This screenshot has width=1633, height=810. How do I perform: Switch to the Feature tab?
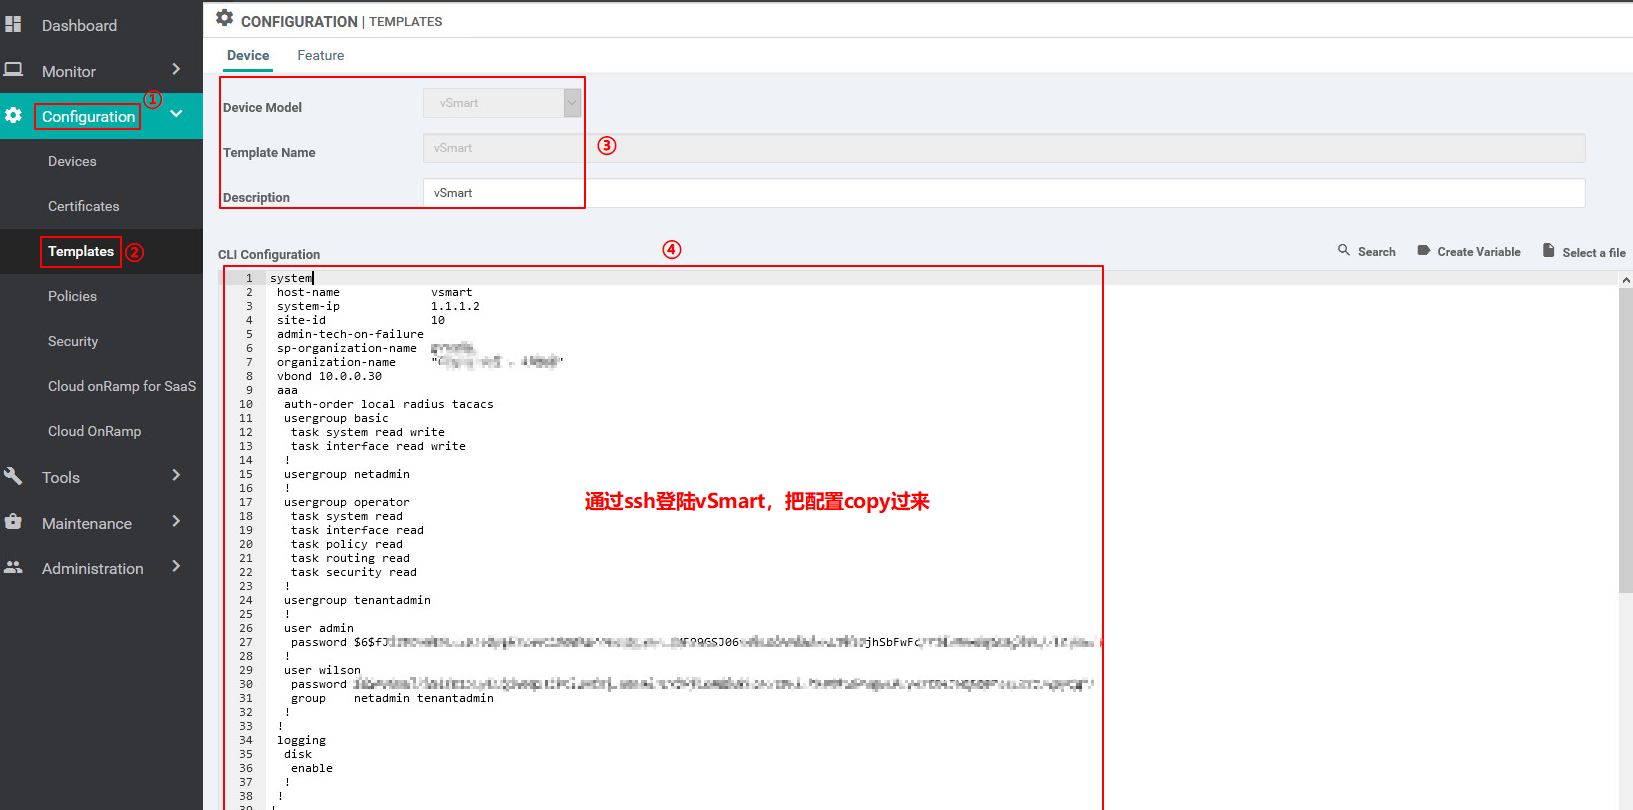pyautogui.click(x=320, y=55)
